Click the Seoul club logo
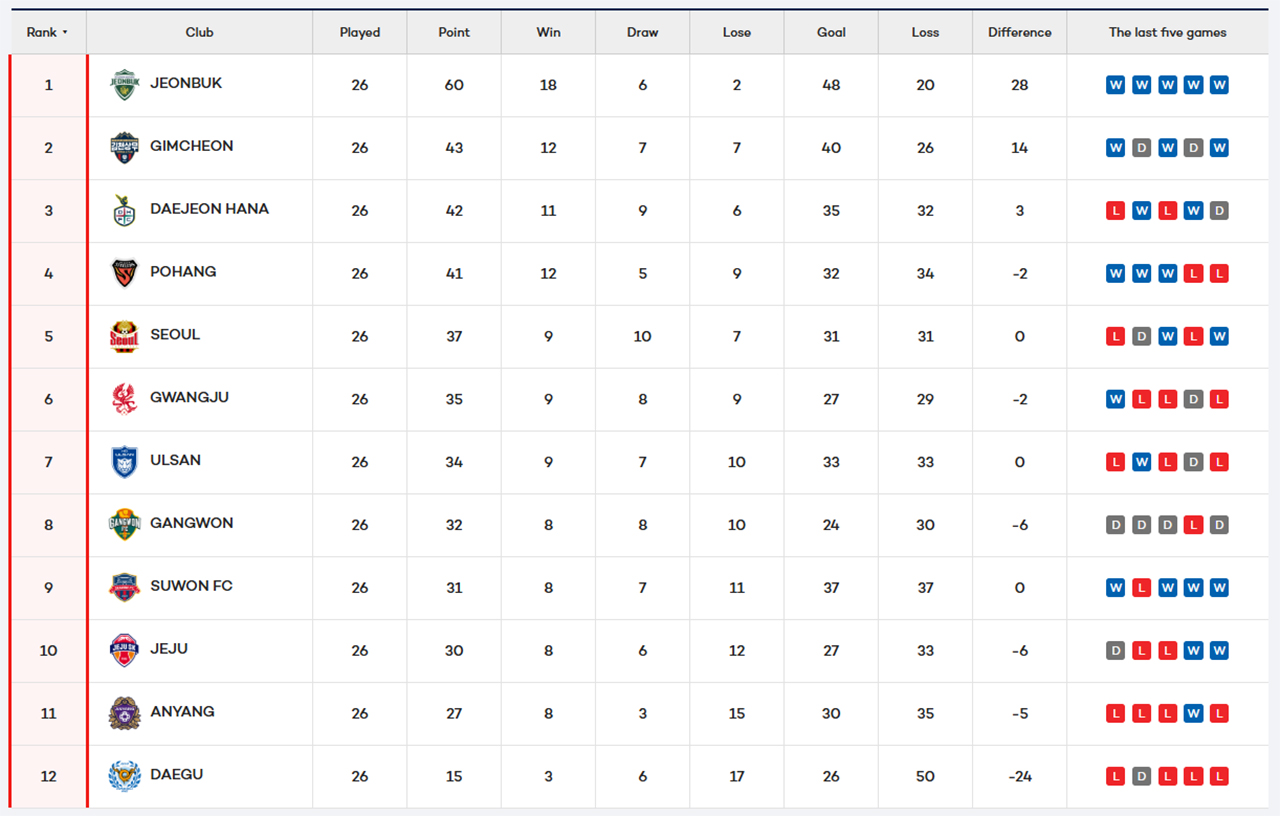1280x816 pixels. [124, 336]
